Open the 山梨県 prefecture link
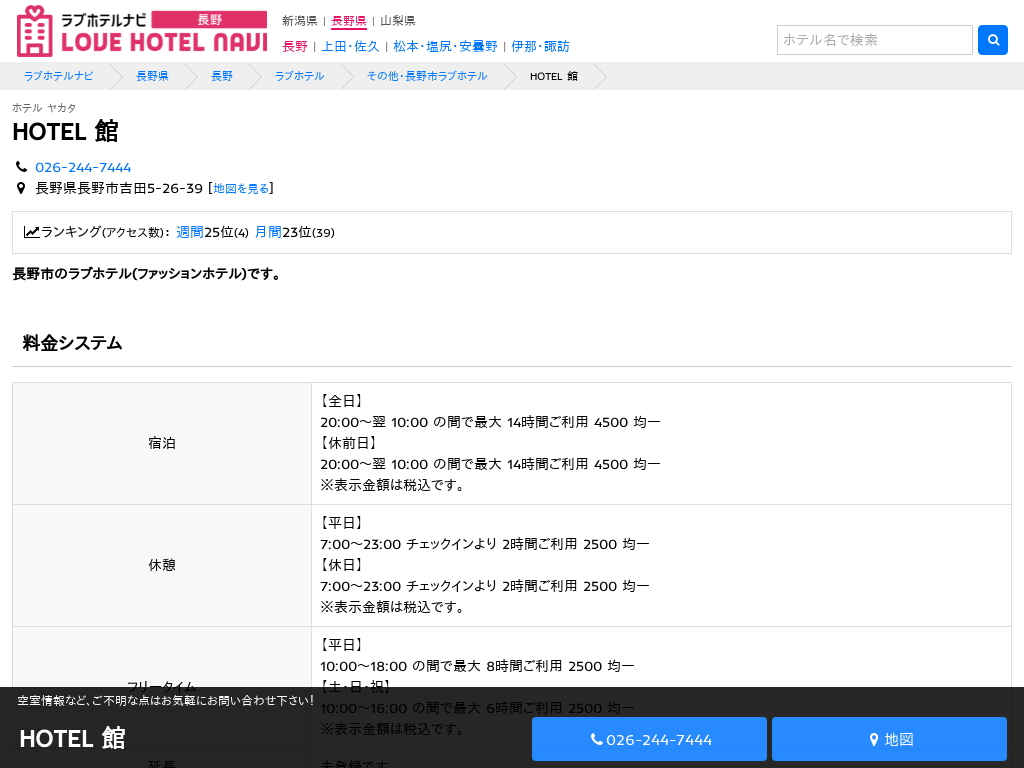 pyautogui.click(x=398, y=21)
